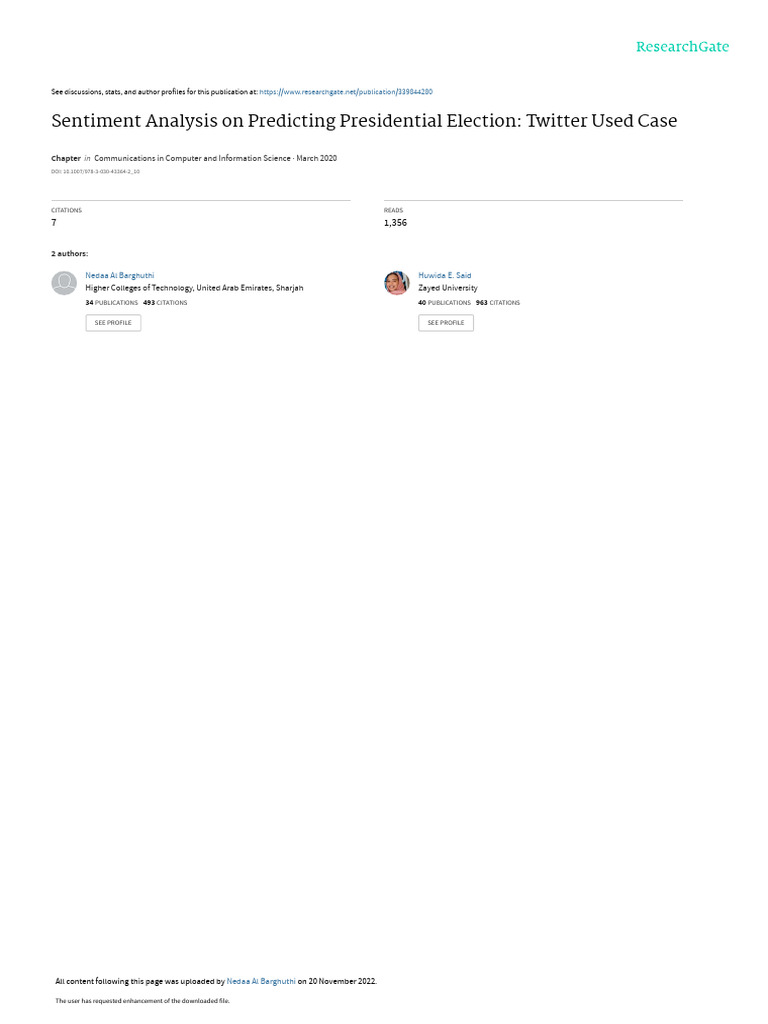Click 493 CITATIONS stat for Nedaa
768x1024 pixels.
[165, 303]
